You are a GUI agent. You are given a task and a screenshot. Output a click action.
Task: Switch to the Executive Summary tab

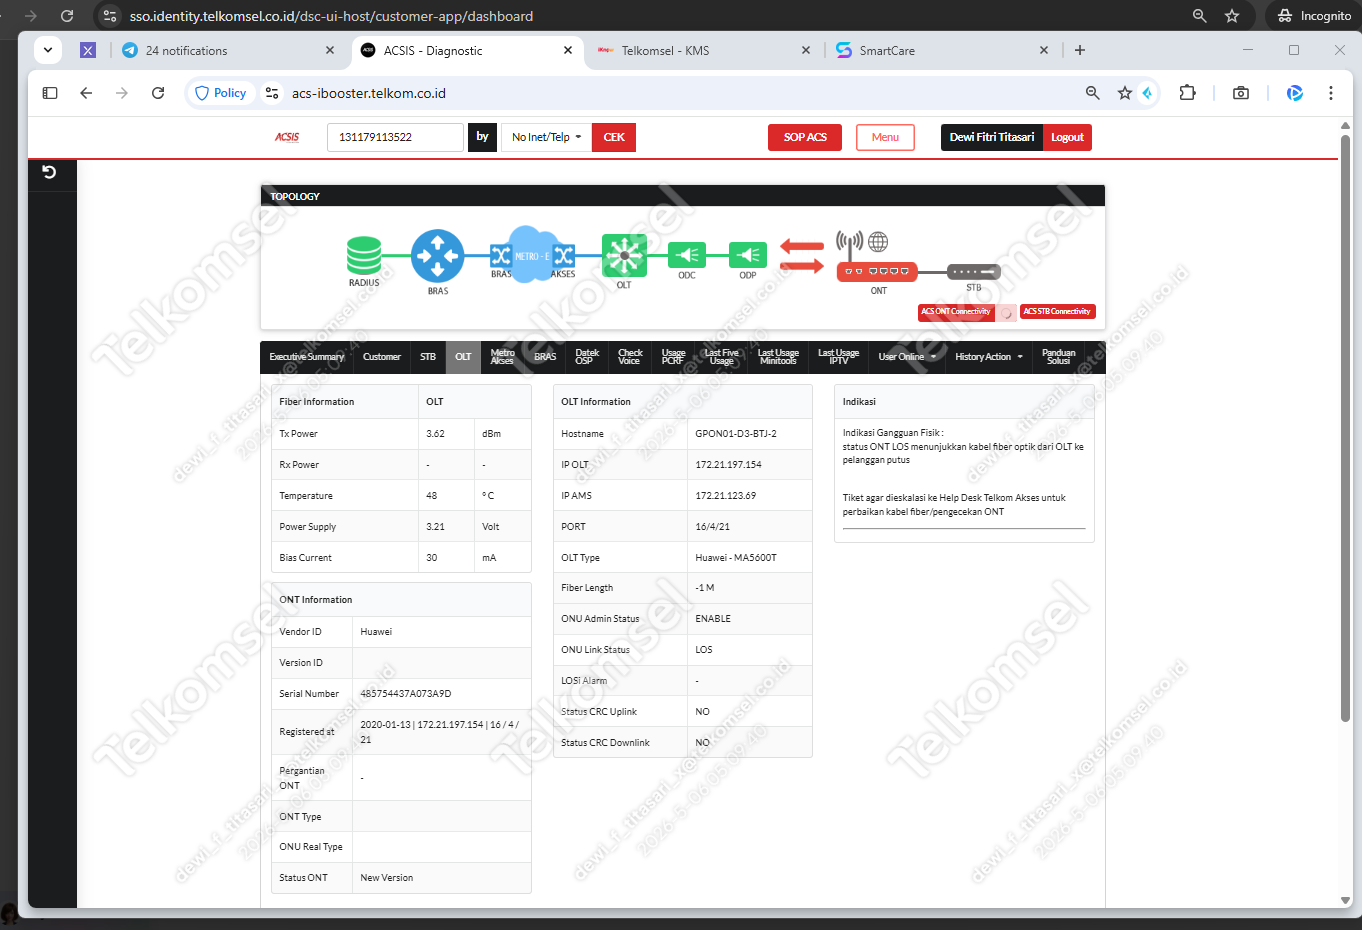click(306, 357)
